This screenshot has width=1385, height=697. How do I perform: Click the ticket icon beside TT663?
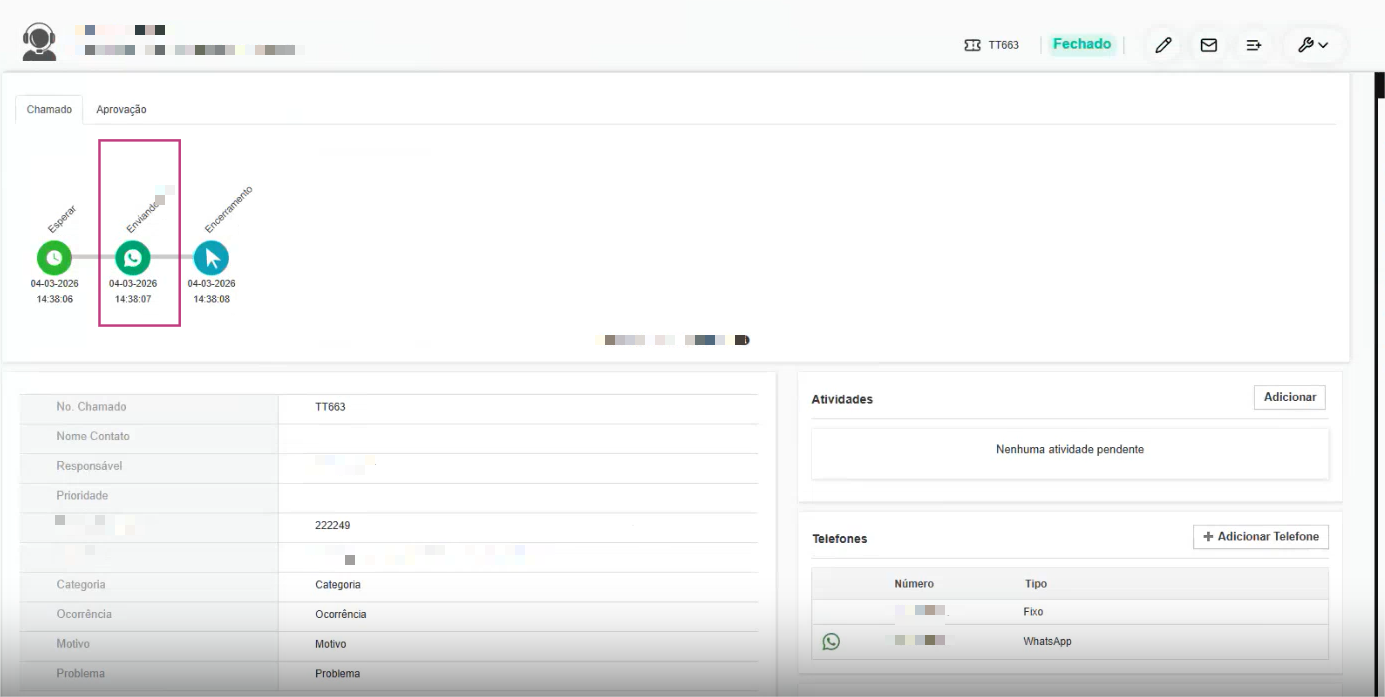point(972,45)
